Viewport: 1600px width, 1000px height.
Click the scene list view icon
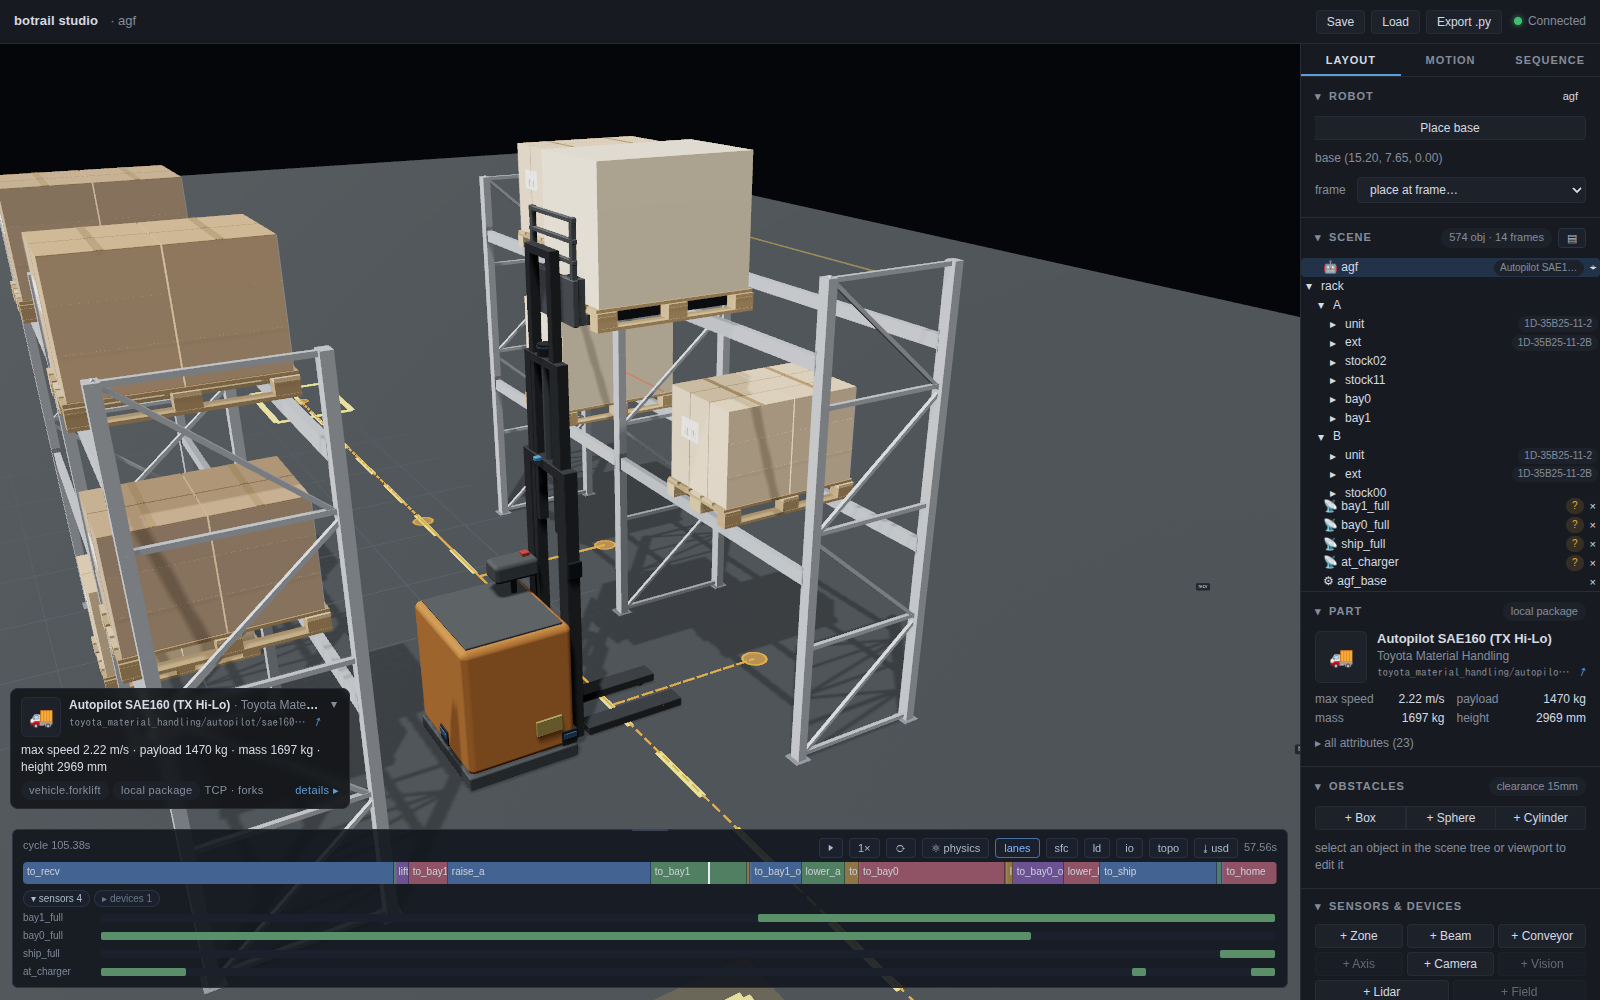click(1572, 238)
